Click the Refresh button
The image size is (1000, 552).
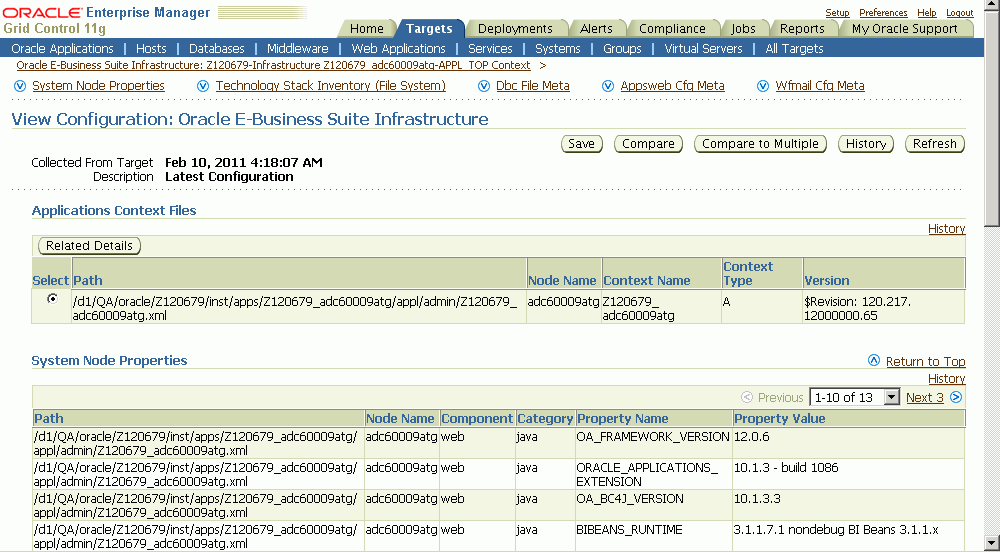click(x=935, y=144)
